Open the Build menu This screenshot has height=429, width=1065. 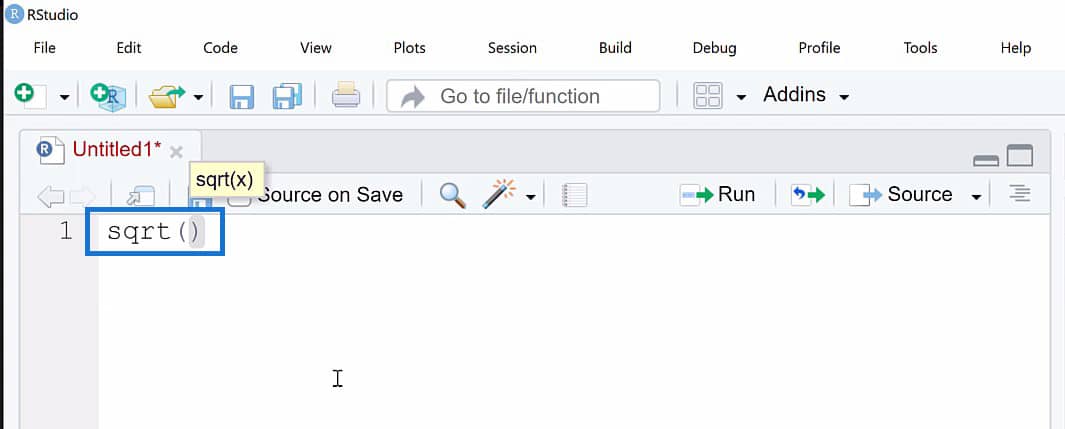615,48
